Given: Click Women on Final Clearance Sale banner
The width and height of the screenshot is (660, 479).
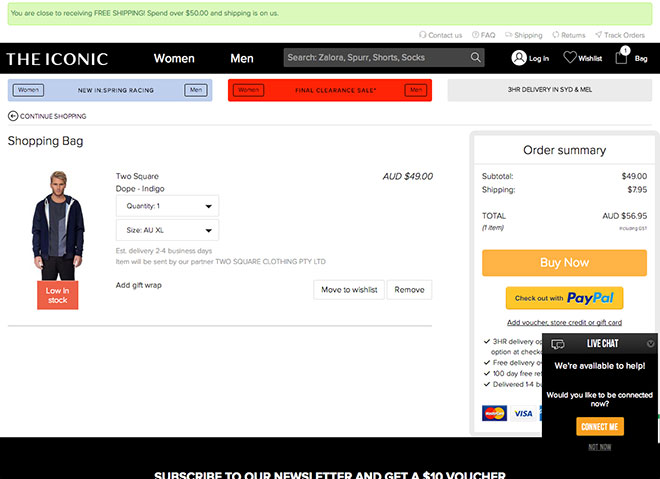Looking at the screenshot, I should tap(249, 90).
